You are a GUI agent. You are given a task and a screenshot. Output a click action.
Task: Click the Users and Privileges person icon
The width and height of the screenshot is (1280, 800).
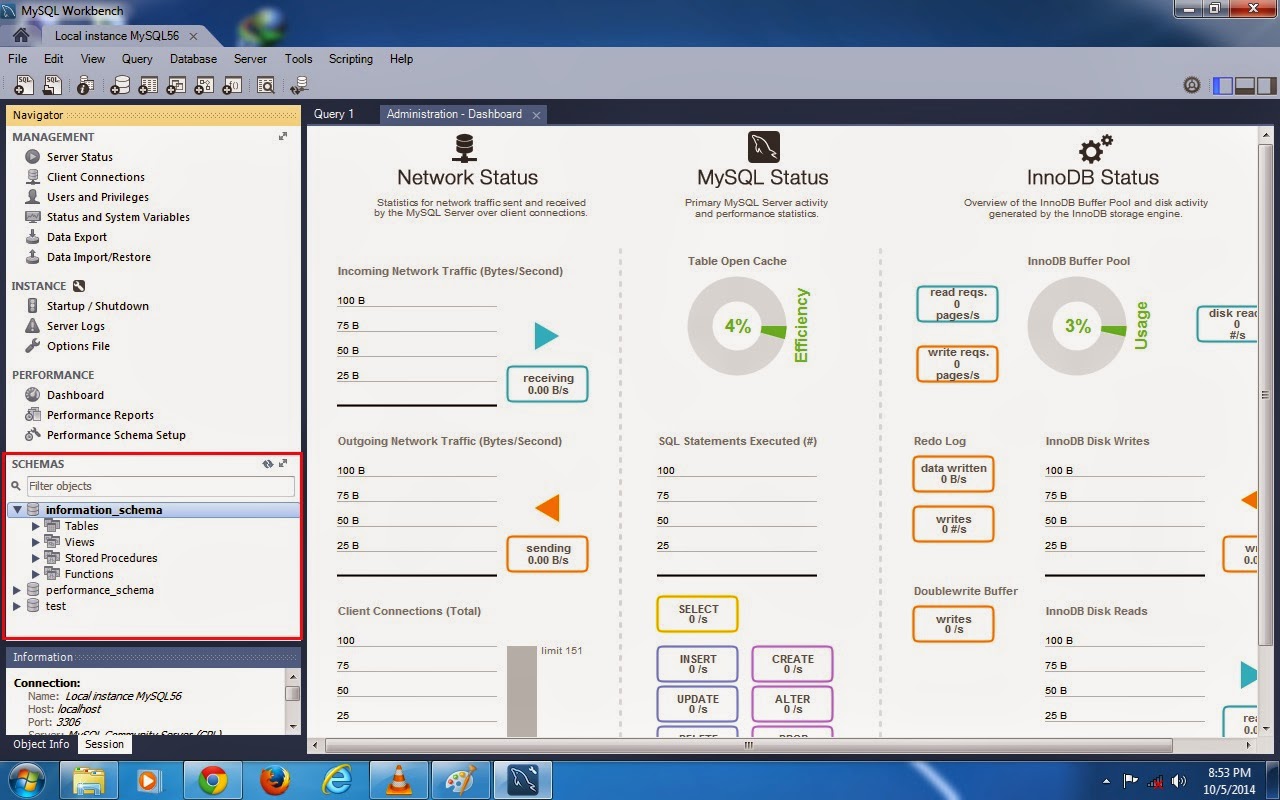32,197
